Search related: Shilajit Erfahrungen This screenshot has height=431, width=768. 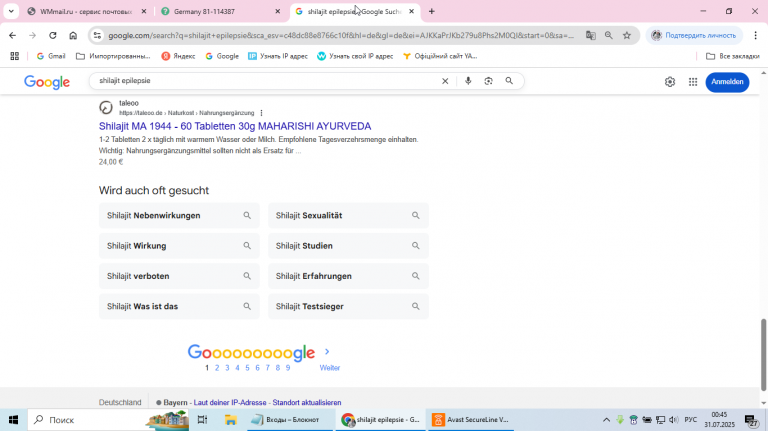point(348,276)
